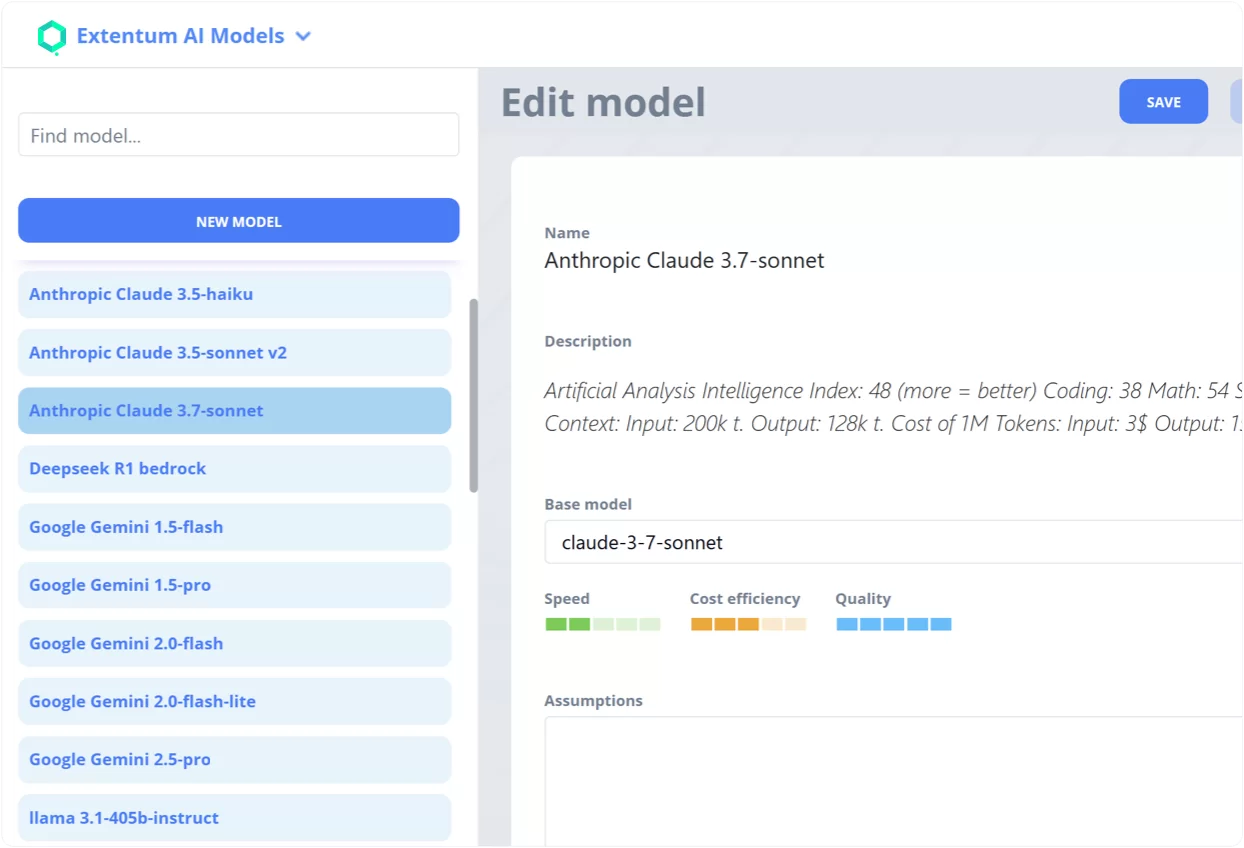1244x848 pixels.
Task: Open llama 3.1-405b-instruct model
Action: 235,817
